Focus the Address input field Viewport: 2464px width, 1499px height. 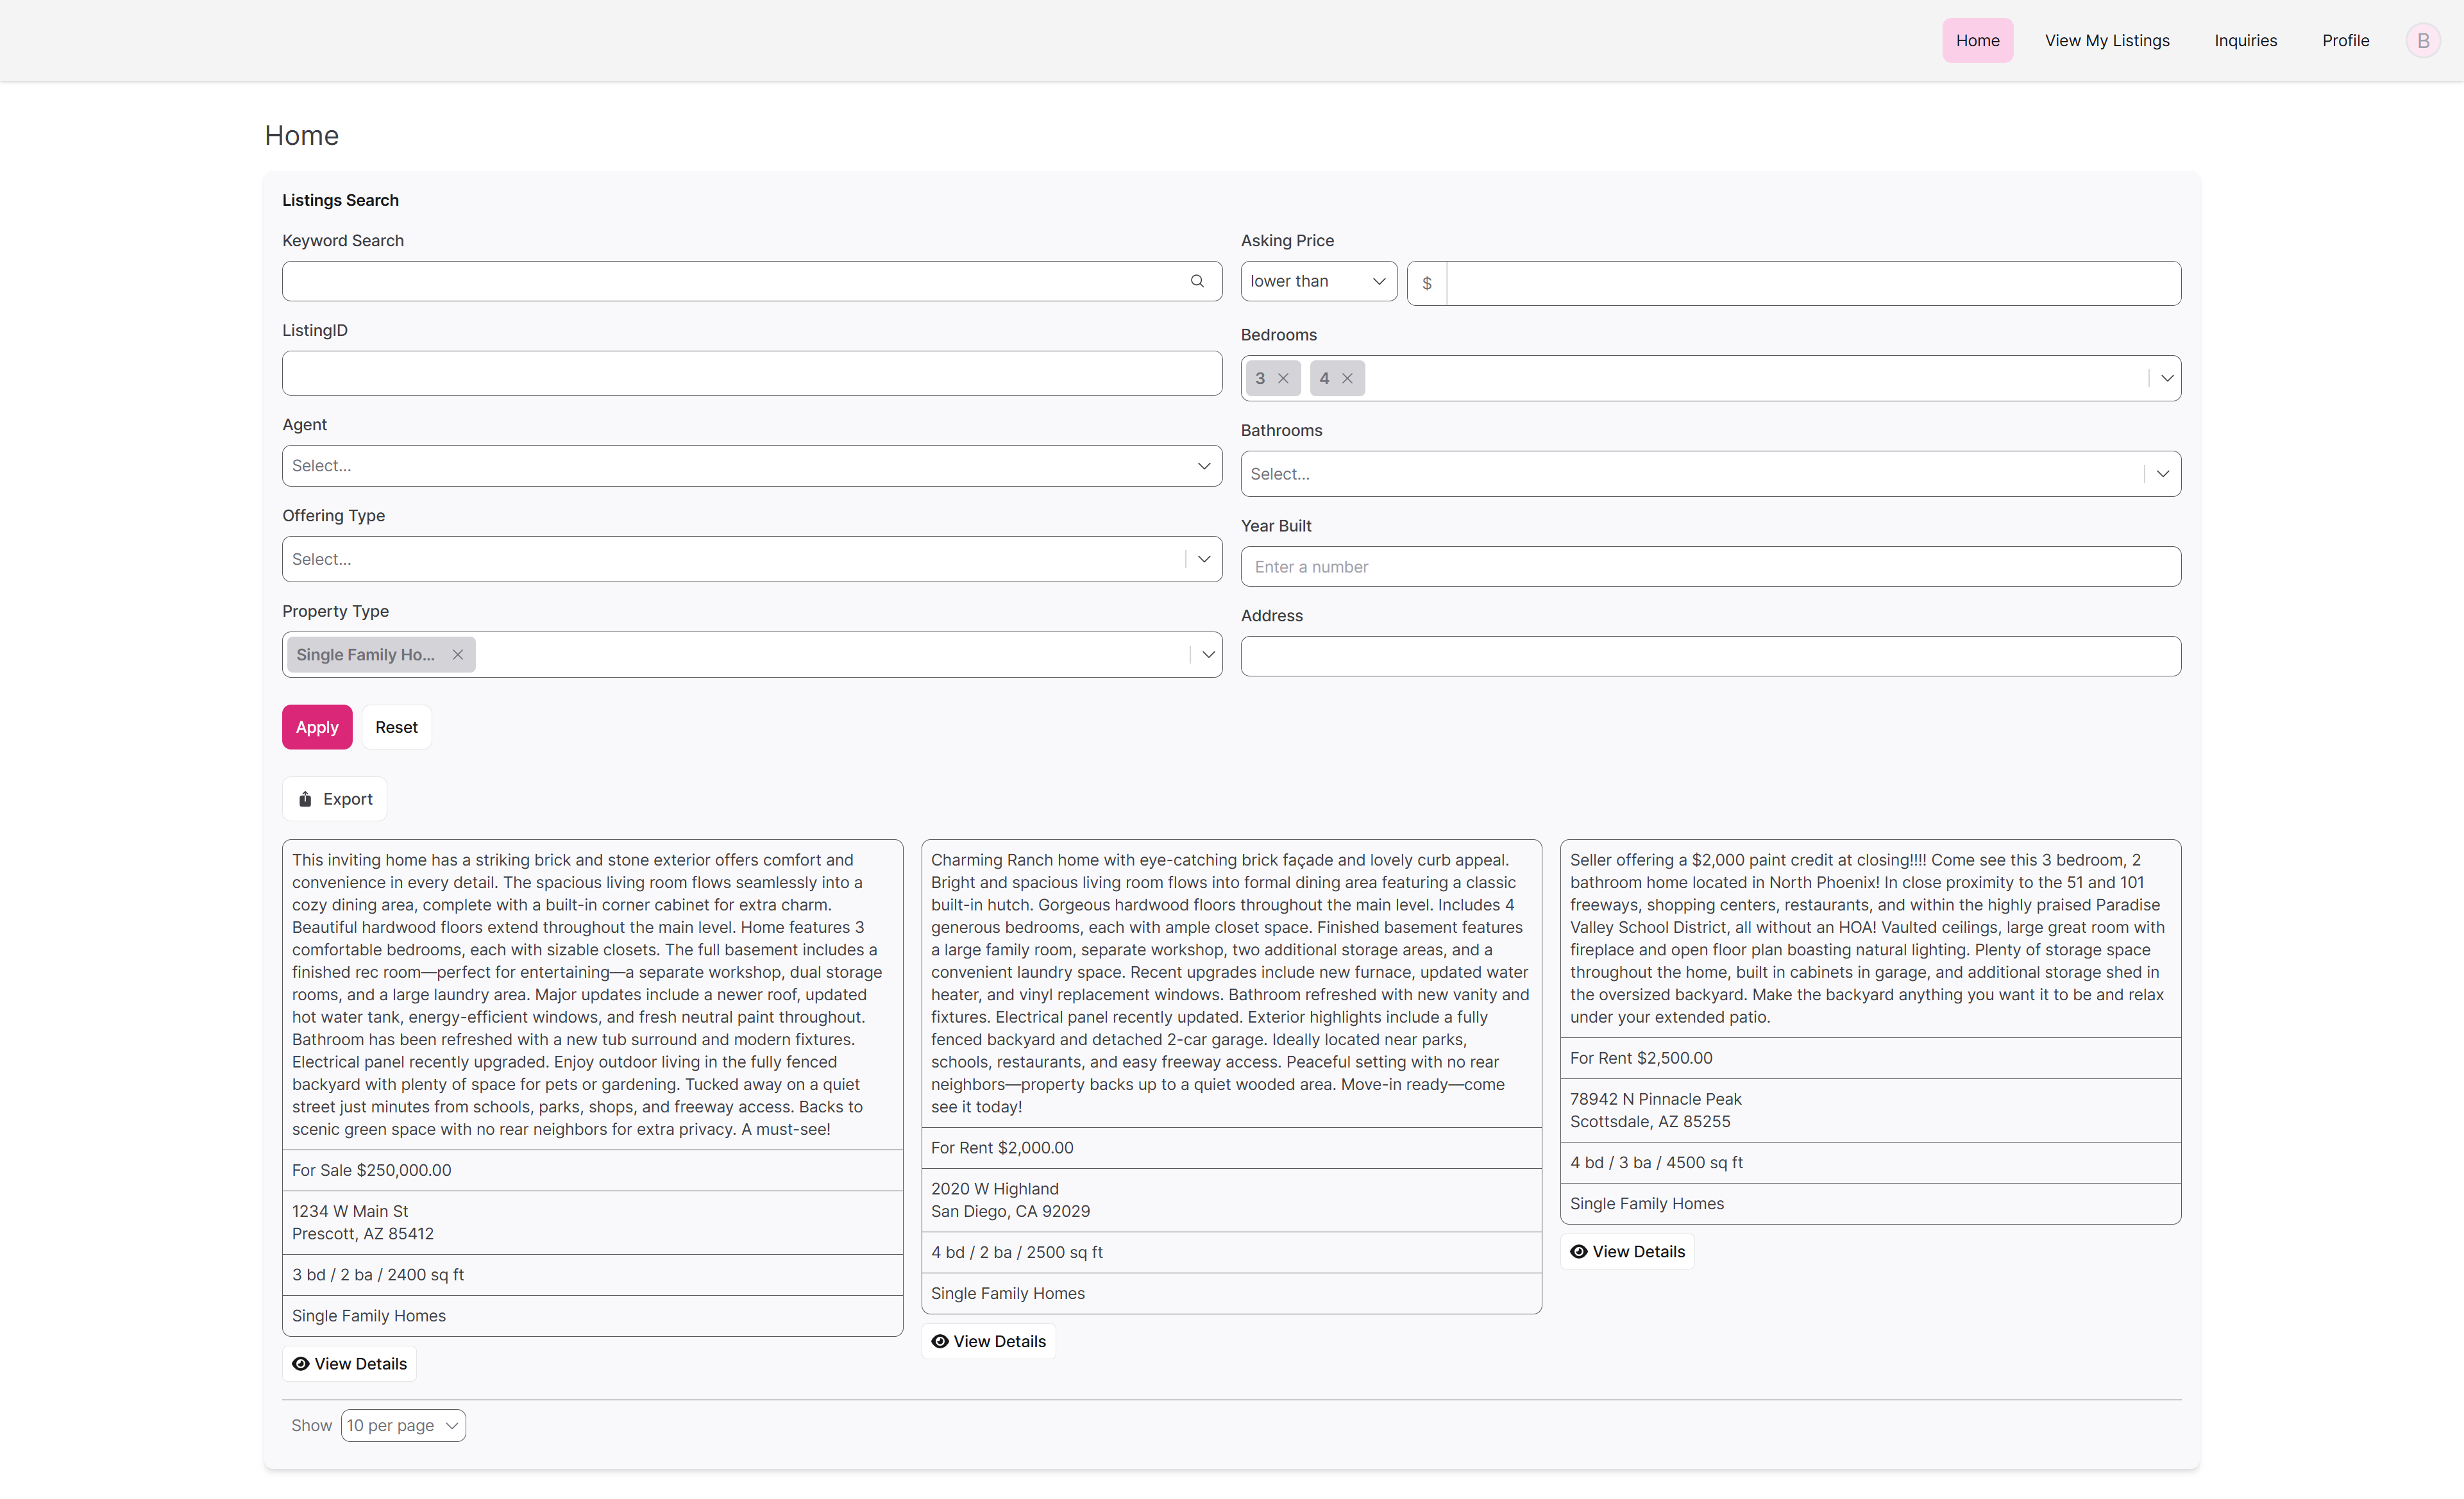coord(1711,656)
